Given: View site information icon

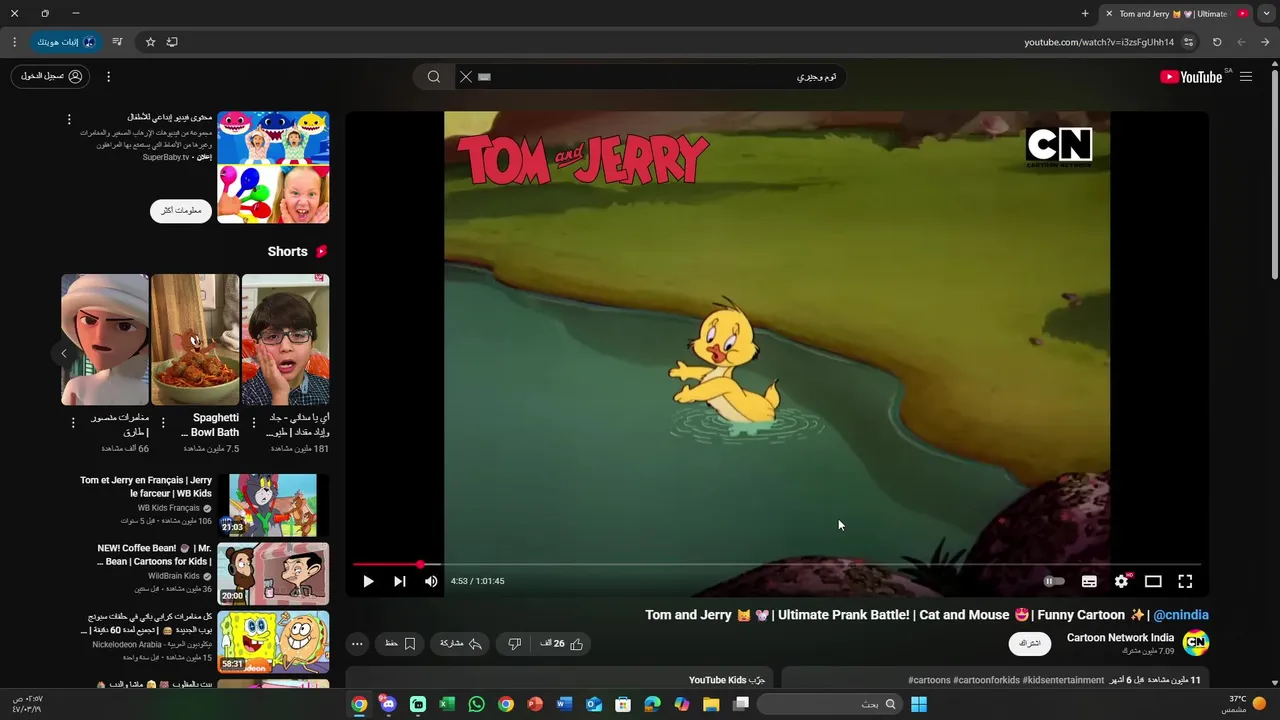Looking at the screenshot, I should click(1188, 42).
